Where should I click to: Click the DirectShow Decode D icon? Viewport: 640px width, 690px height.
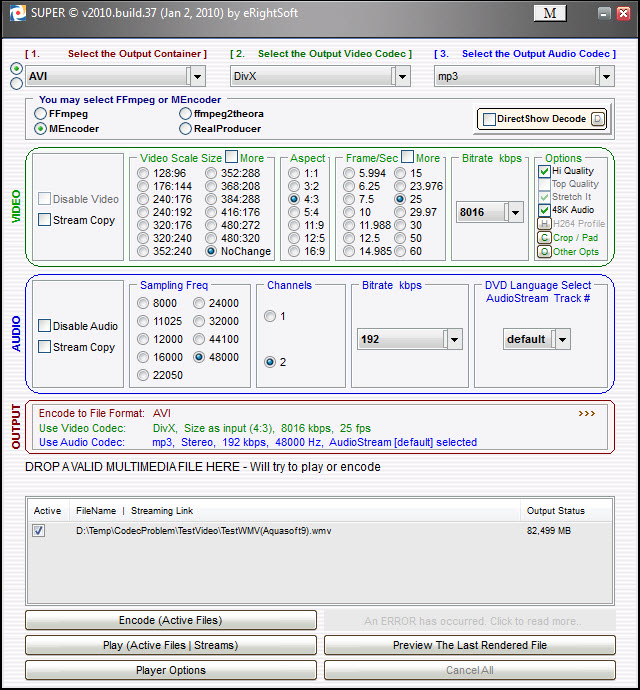598,119
